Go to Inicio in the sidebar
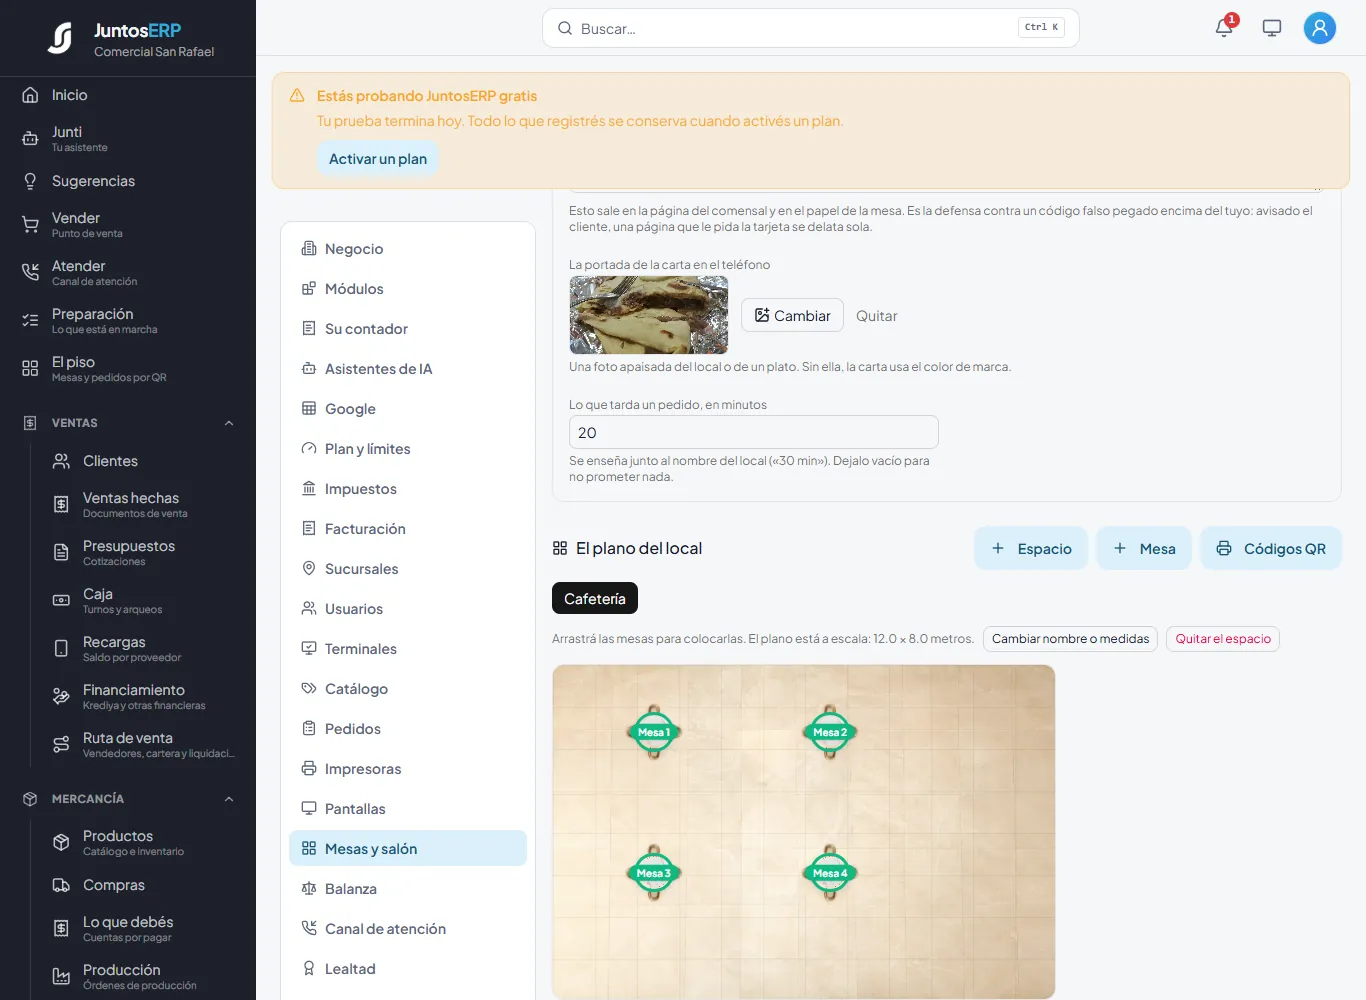 coord(128,95)
